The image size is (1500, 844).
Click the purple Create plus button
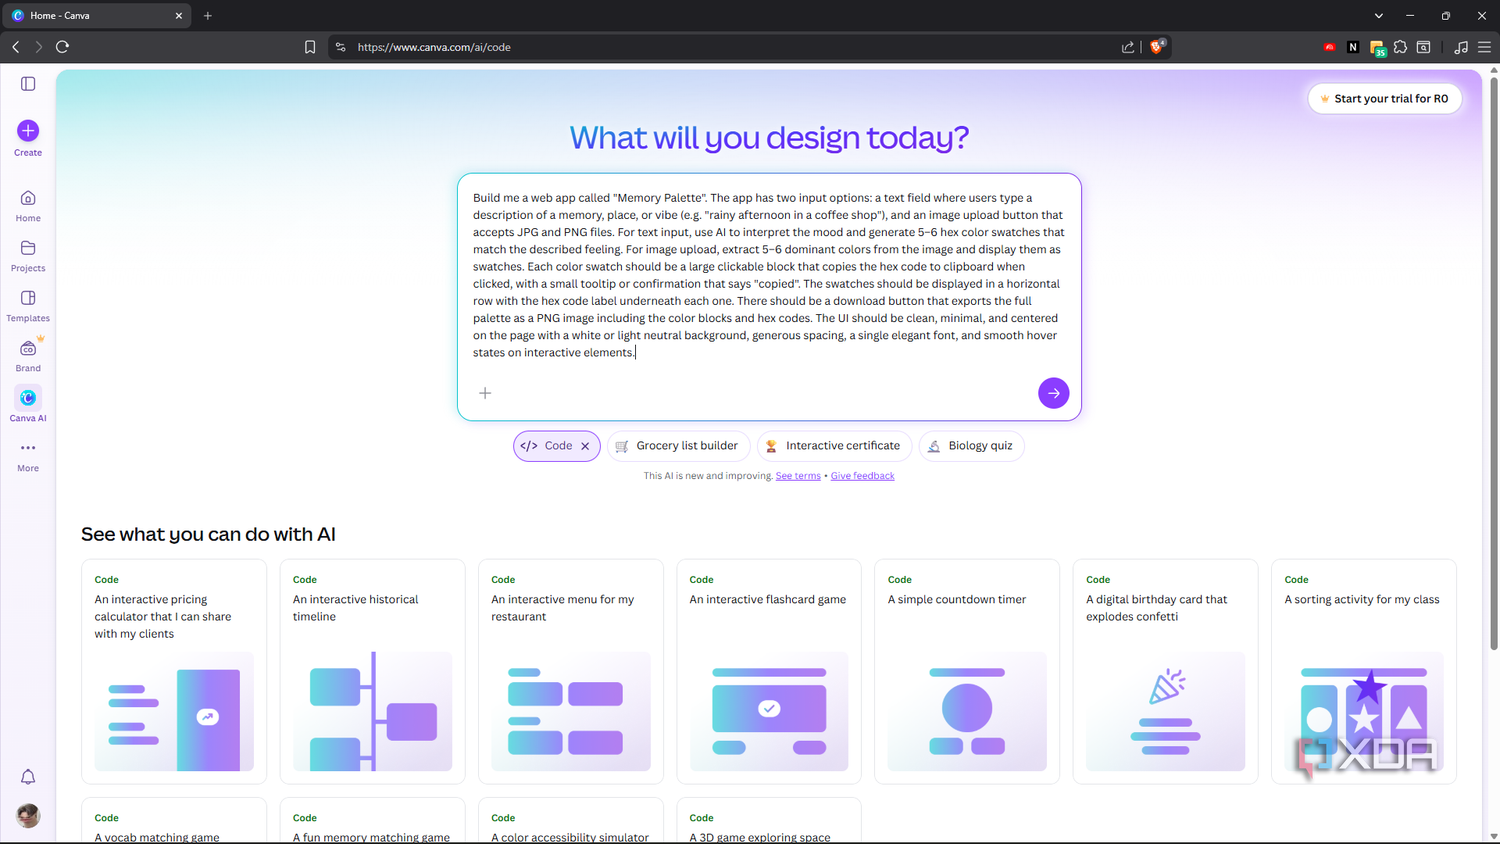coord(28,131)
